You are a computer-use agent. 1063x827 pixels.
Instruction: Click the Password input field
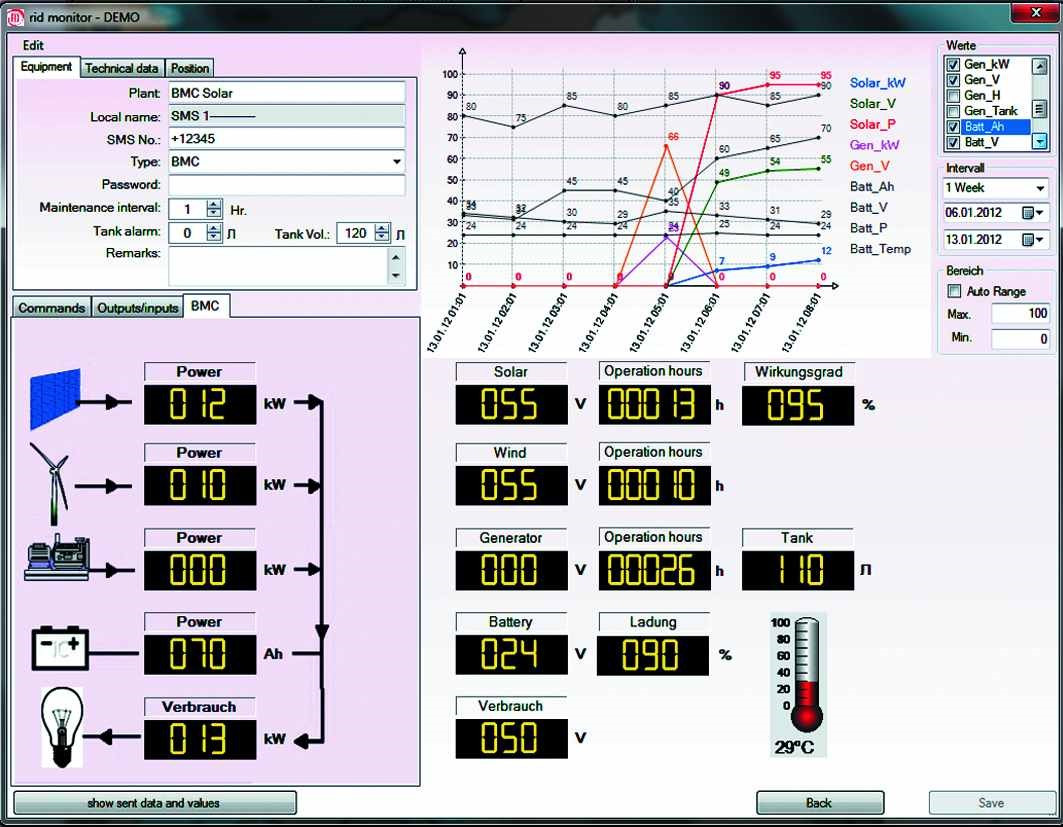click(286, 185)
